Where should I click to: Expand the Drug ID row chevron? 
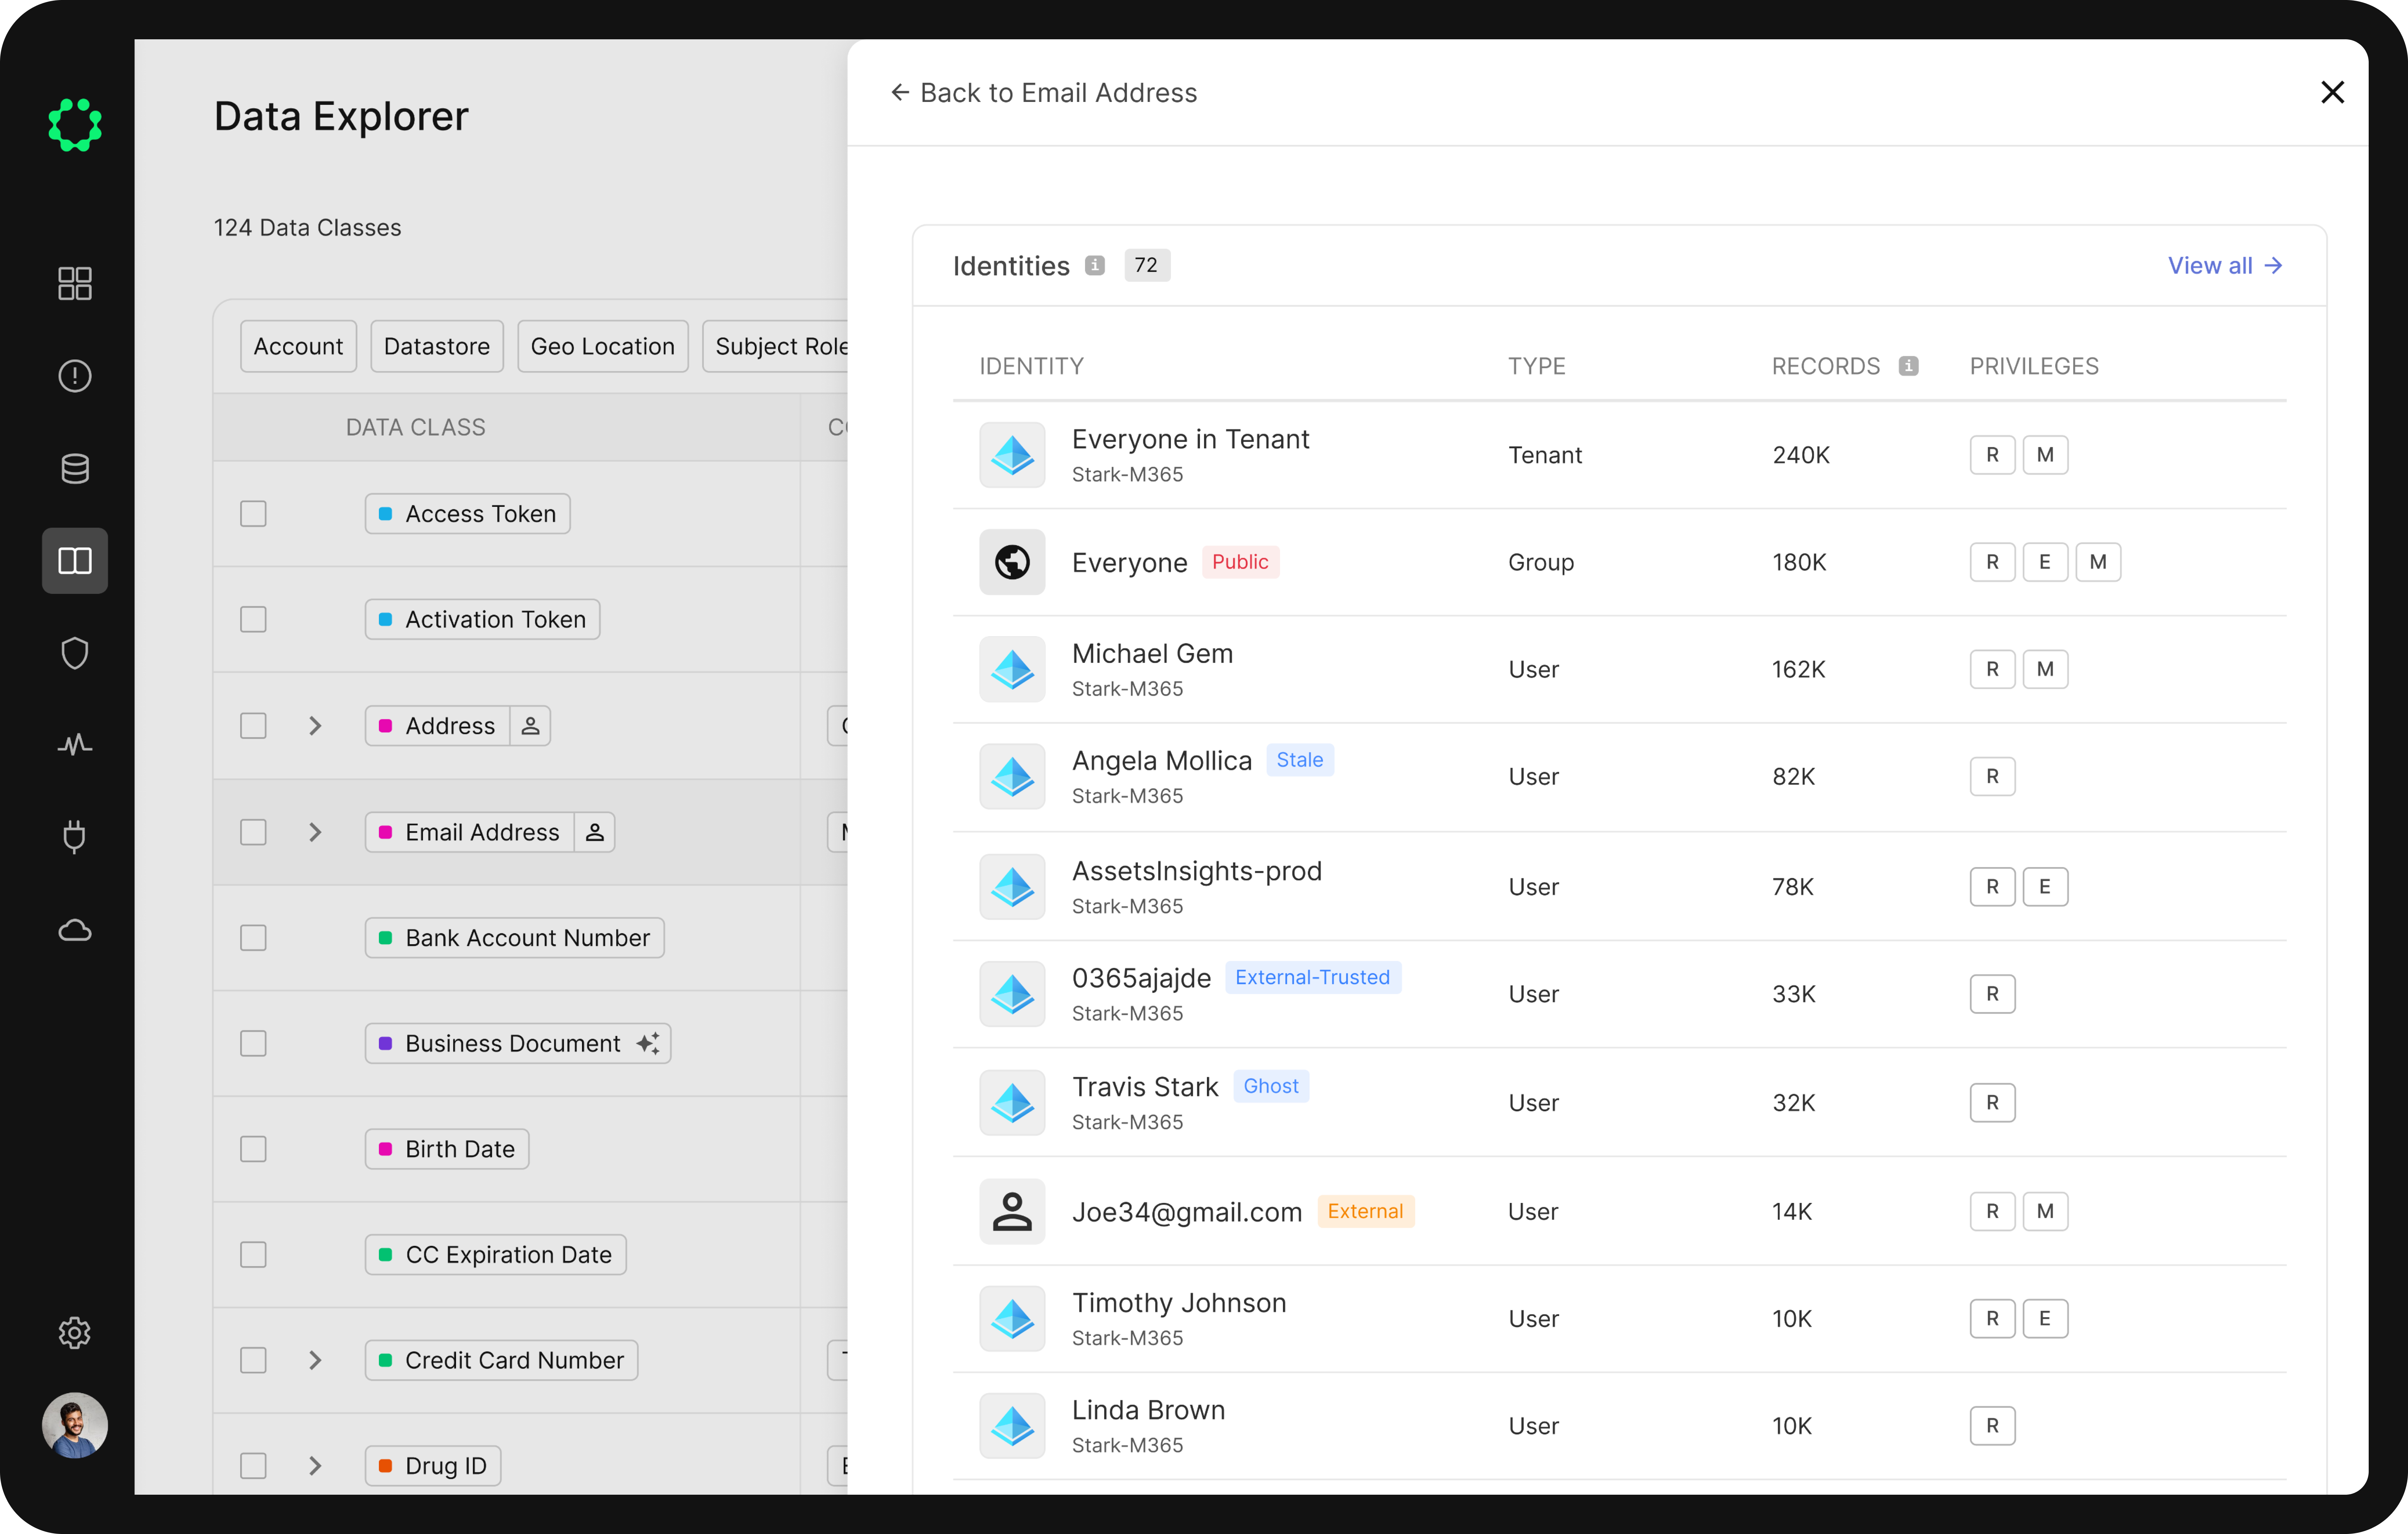click(315, 1466)
